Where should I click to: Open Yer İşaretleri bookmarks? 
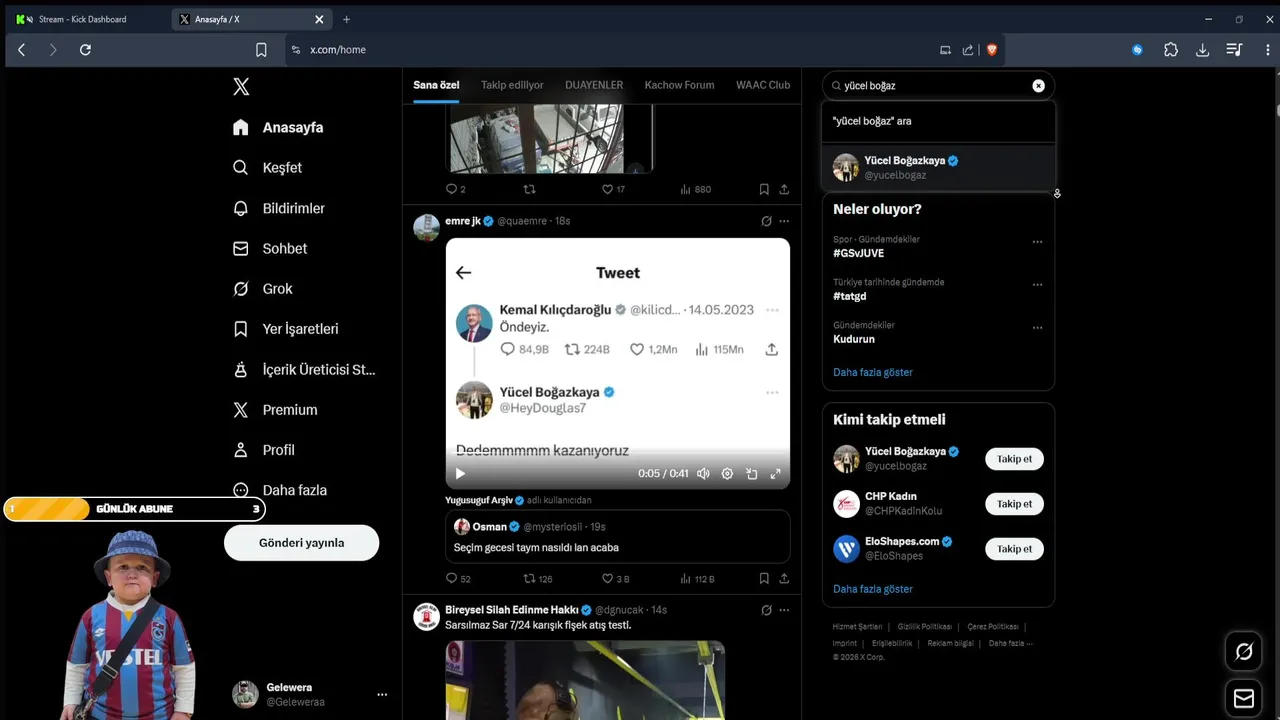point(285,329)
